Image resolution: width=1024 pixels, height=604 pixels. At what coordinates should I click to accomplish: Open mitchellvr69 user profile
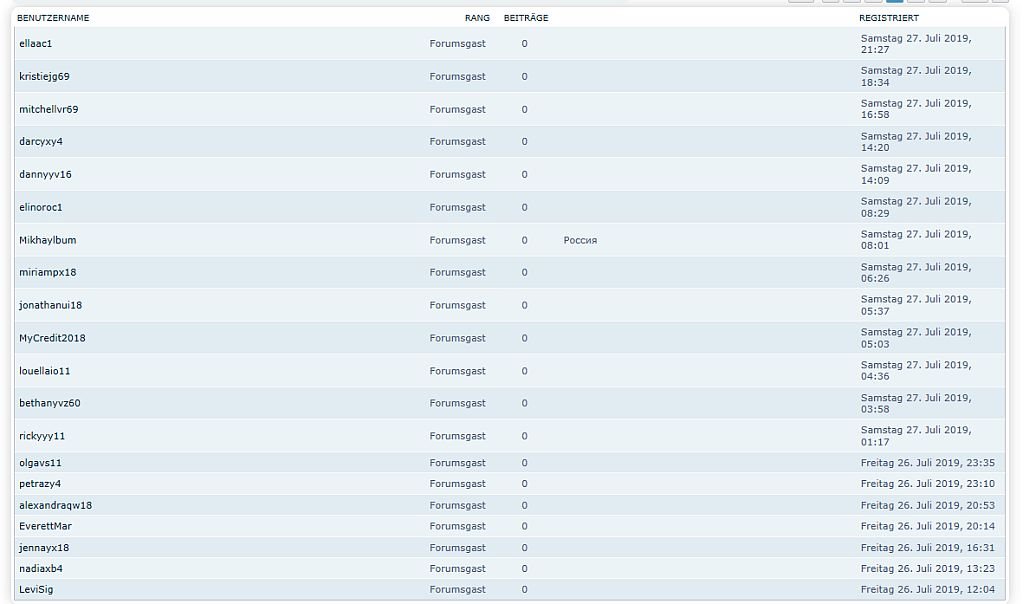[48, 110]
